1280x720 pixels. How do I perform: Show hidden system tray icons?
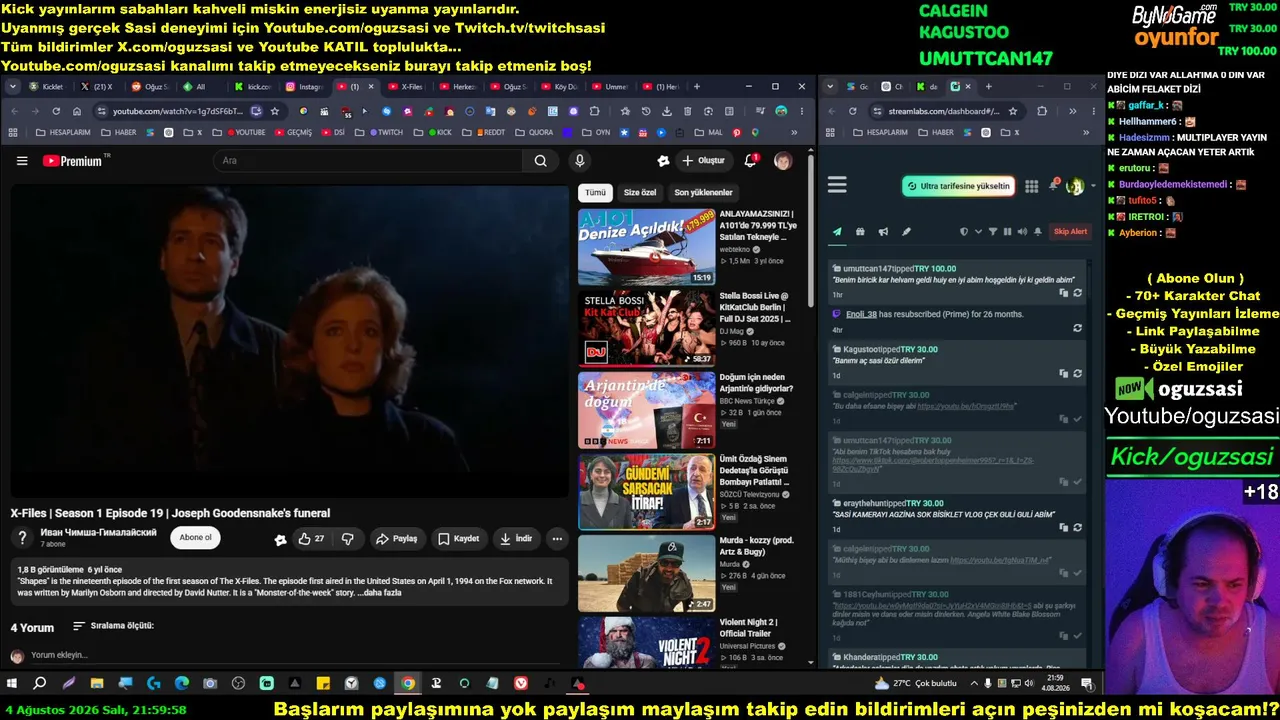(x=972, y=684)
